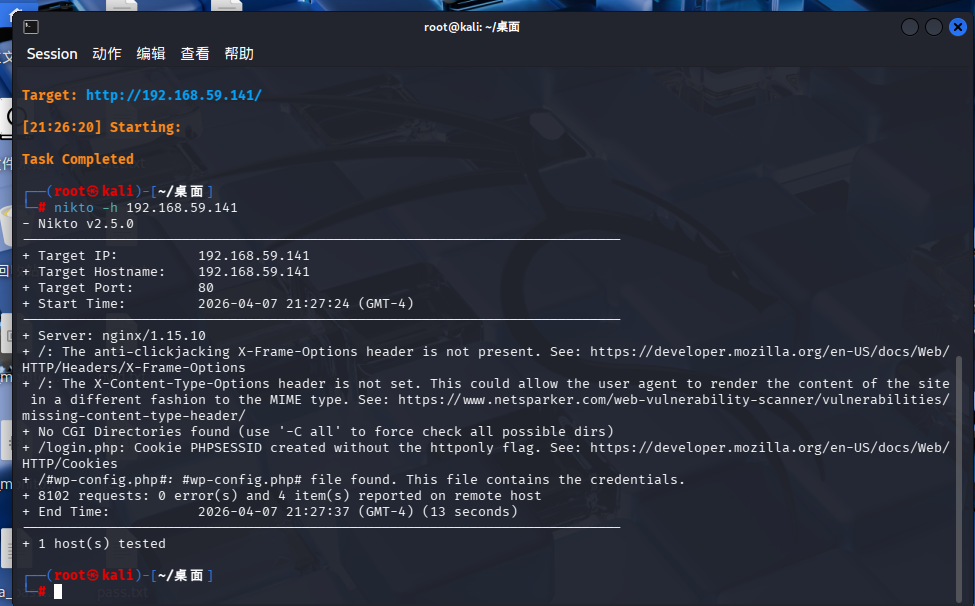Screen dimensions: 975x606
Task: Click the terminal icon in the title bar
Action: pos(31,27)
